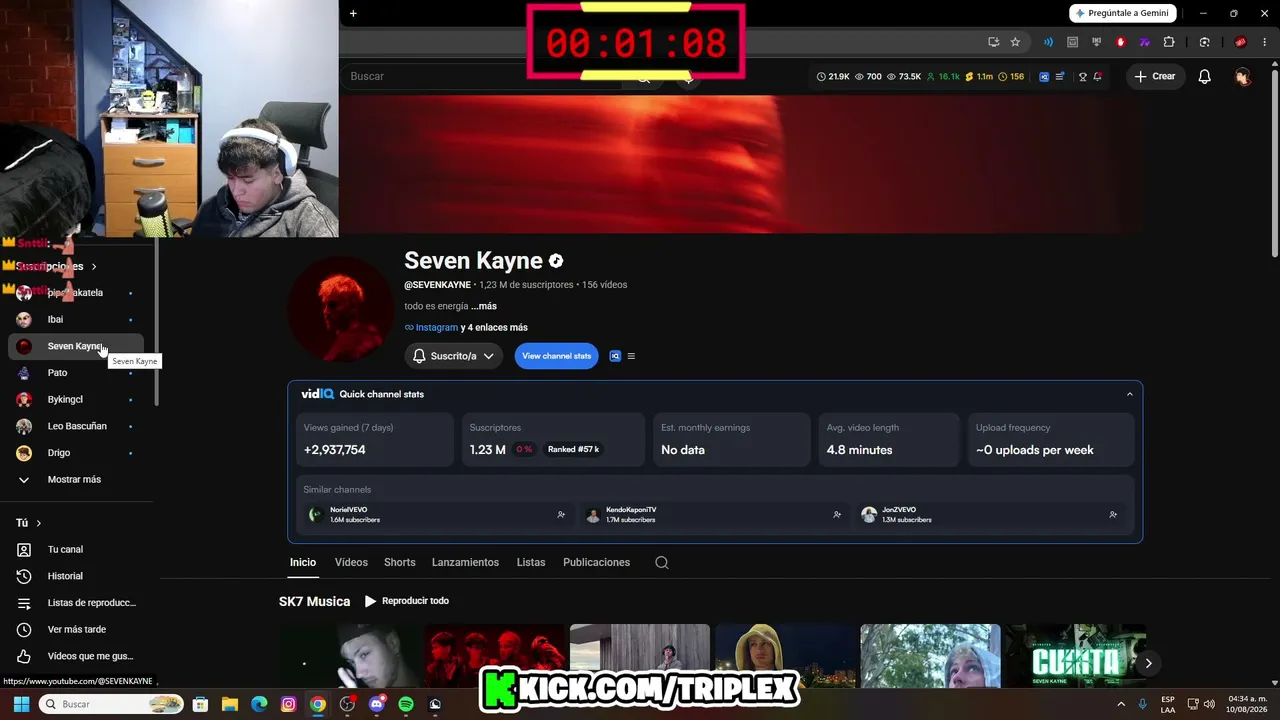Go to Tu canal in sidebar
1280x720 pixels.
pos(75,549)
